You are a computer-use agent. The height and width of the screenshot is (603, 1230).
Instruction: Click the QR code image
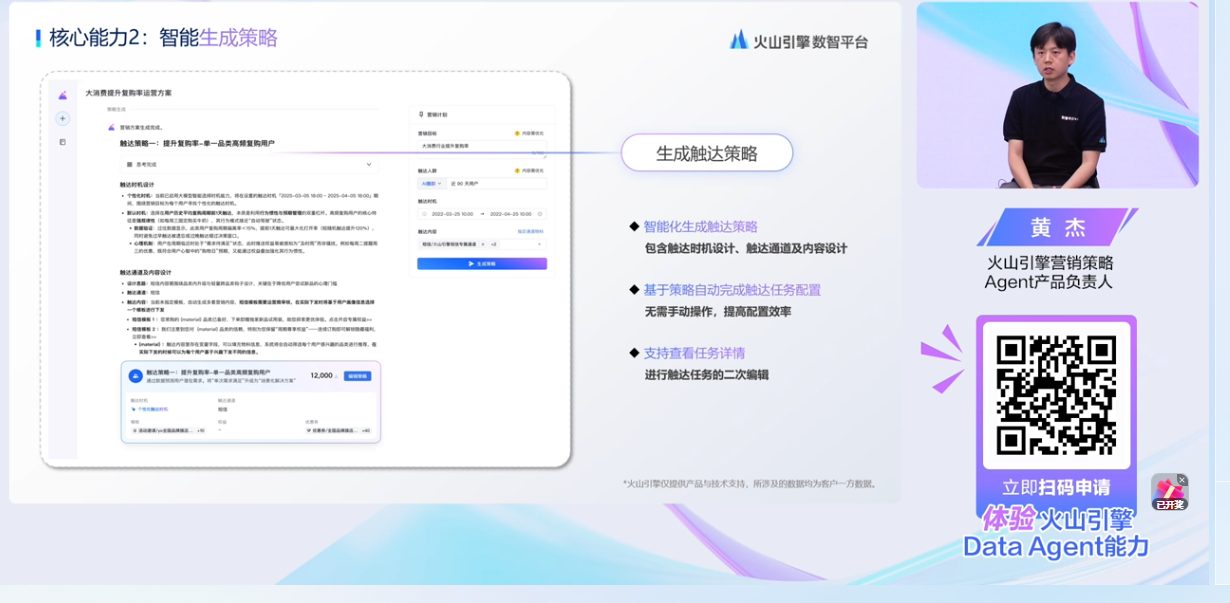(x=1057, y=394)
